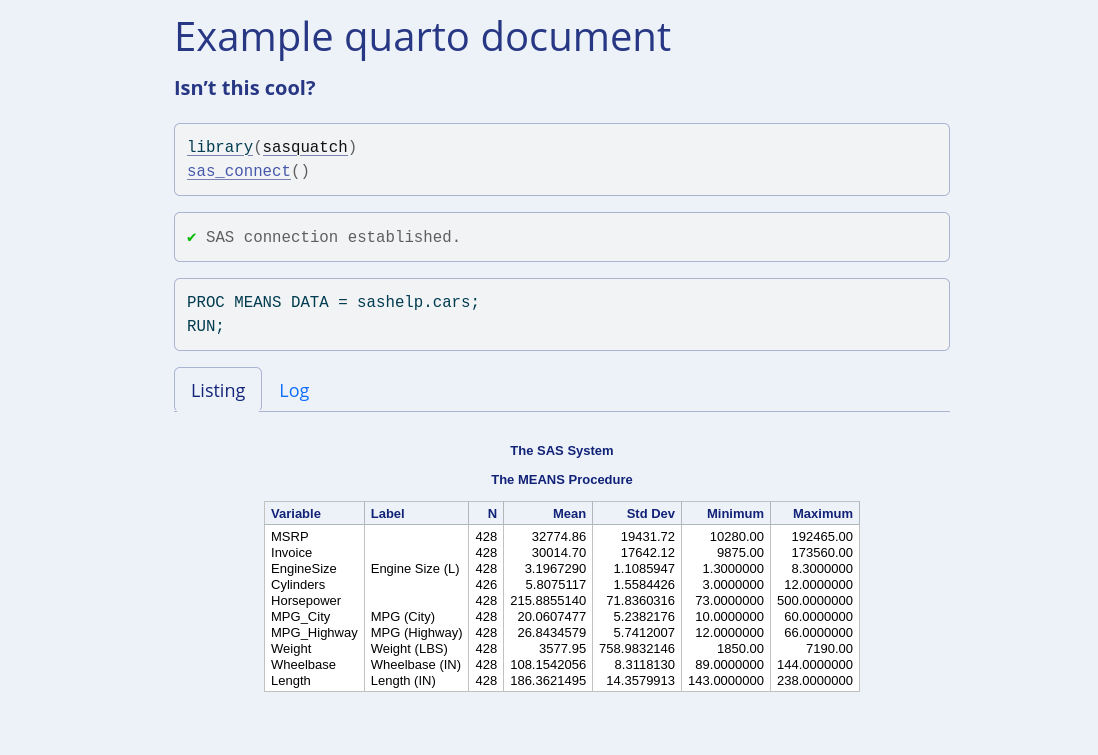This screenshot has width=1098, height=755.
Task: Click the 'SAS connection established' message
Action: [x=333, y=238]
